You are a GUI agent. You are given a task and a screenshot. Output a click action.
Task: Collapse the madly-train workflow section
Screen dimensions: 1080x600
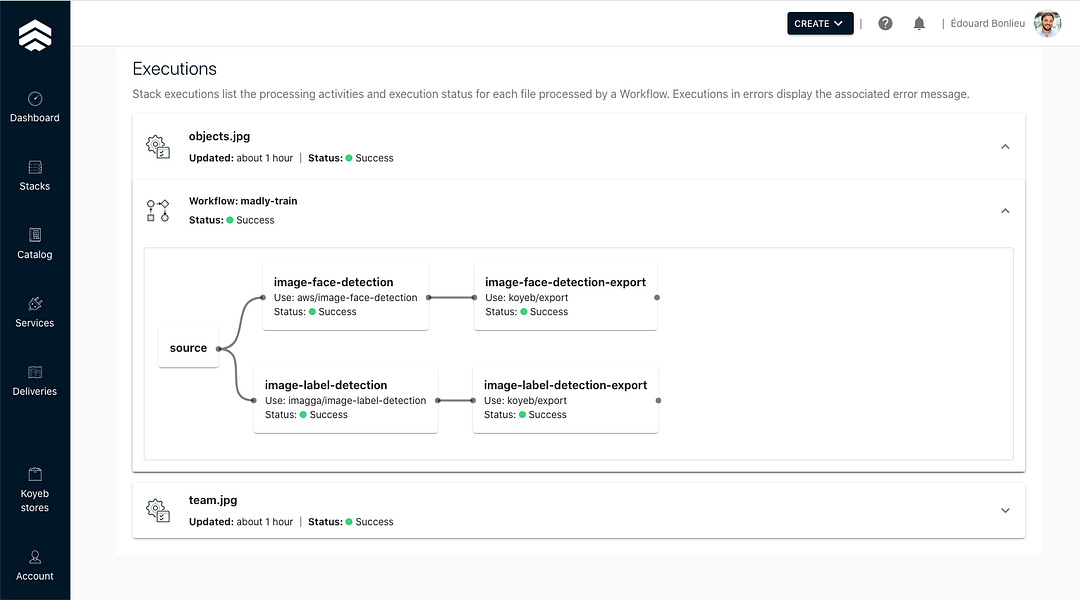(x=1005, y=211)
